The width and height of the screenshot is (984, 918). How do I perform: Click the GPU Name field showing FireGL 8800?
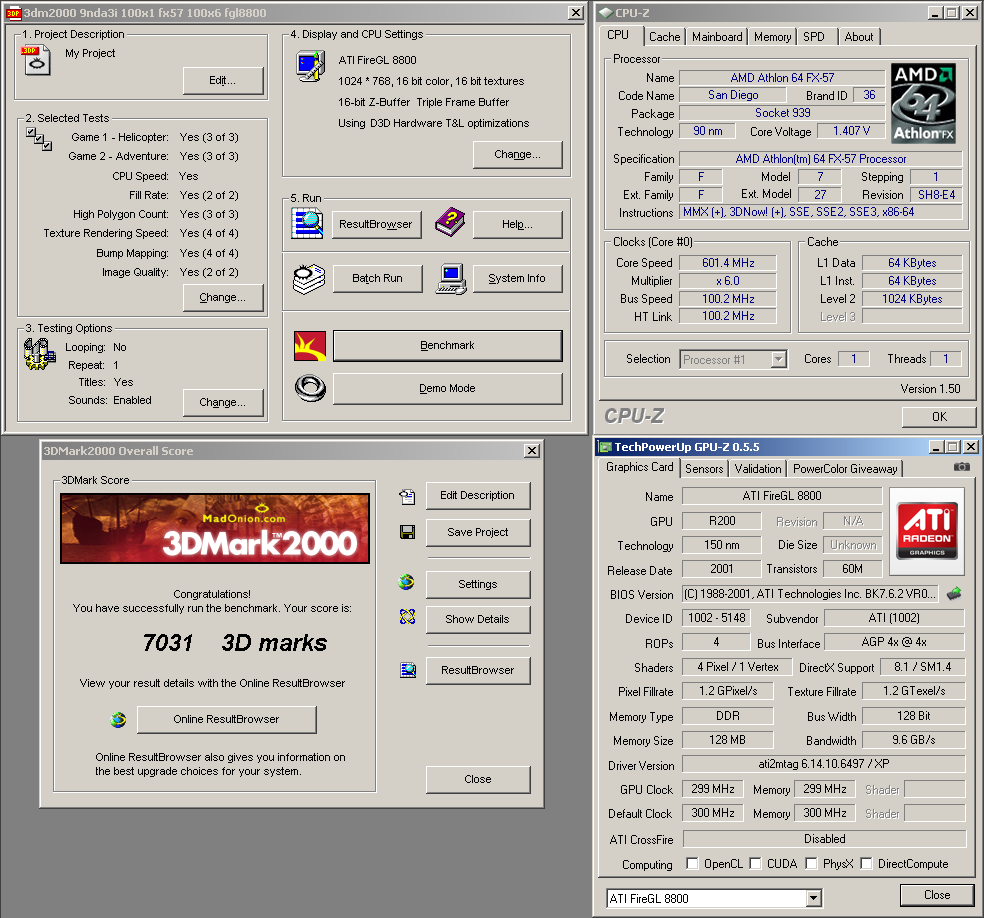pos(782,496)
